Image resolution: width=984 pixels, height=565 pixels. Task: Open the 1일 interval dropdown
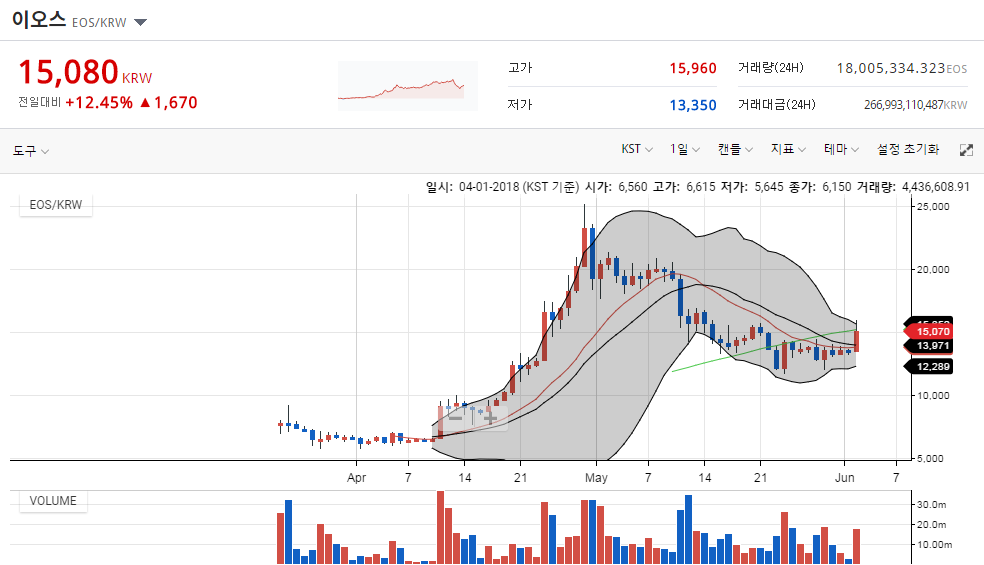point(685,149)
